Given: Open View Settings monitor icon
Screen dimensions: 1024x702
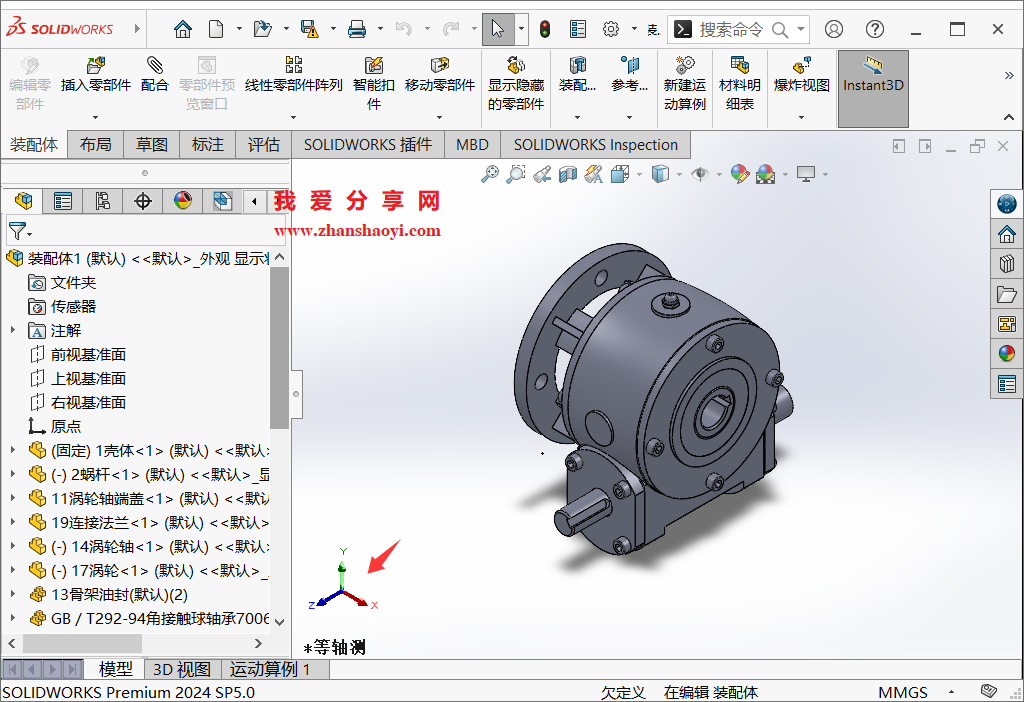Looking at the screenshot, I should pyautogui.click(x=806, y=174).
